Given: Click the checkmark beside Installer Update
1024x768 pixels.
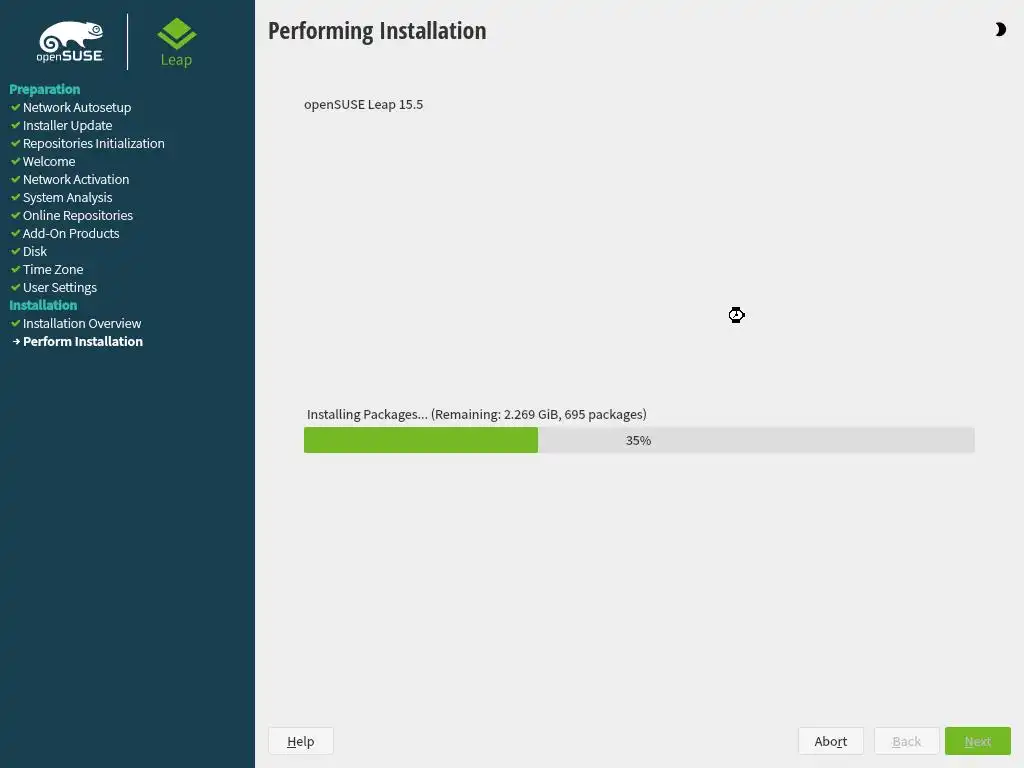Looking at the screenshot, I should tap(15, 125).
